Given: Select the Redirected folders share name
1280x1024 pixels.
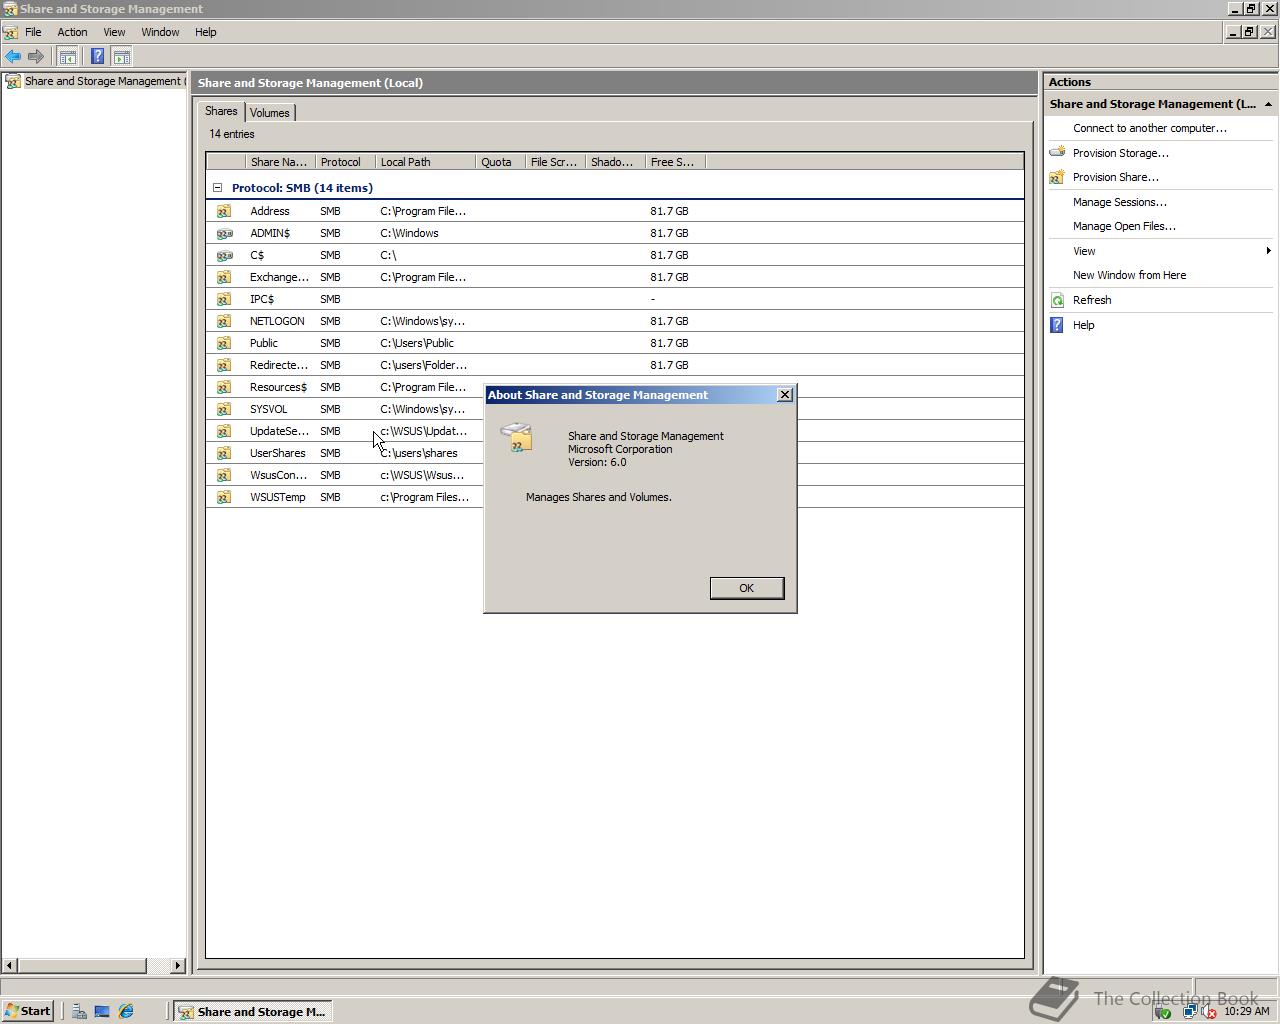Looking at the screenshot, I should pos(279,365).
